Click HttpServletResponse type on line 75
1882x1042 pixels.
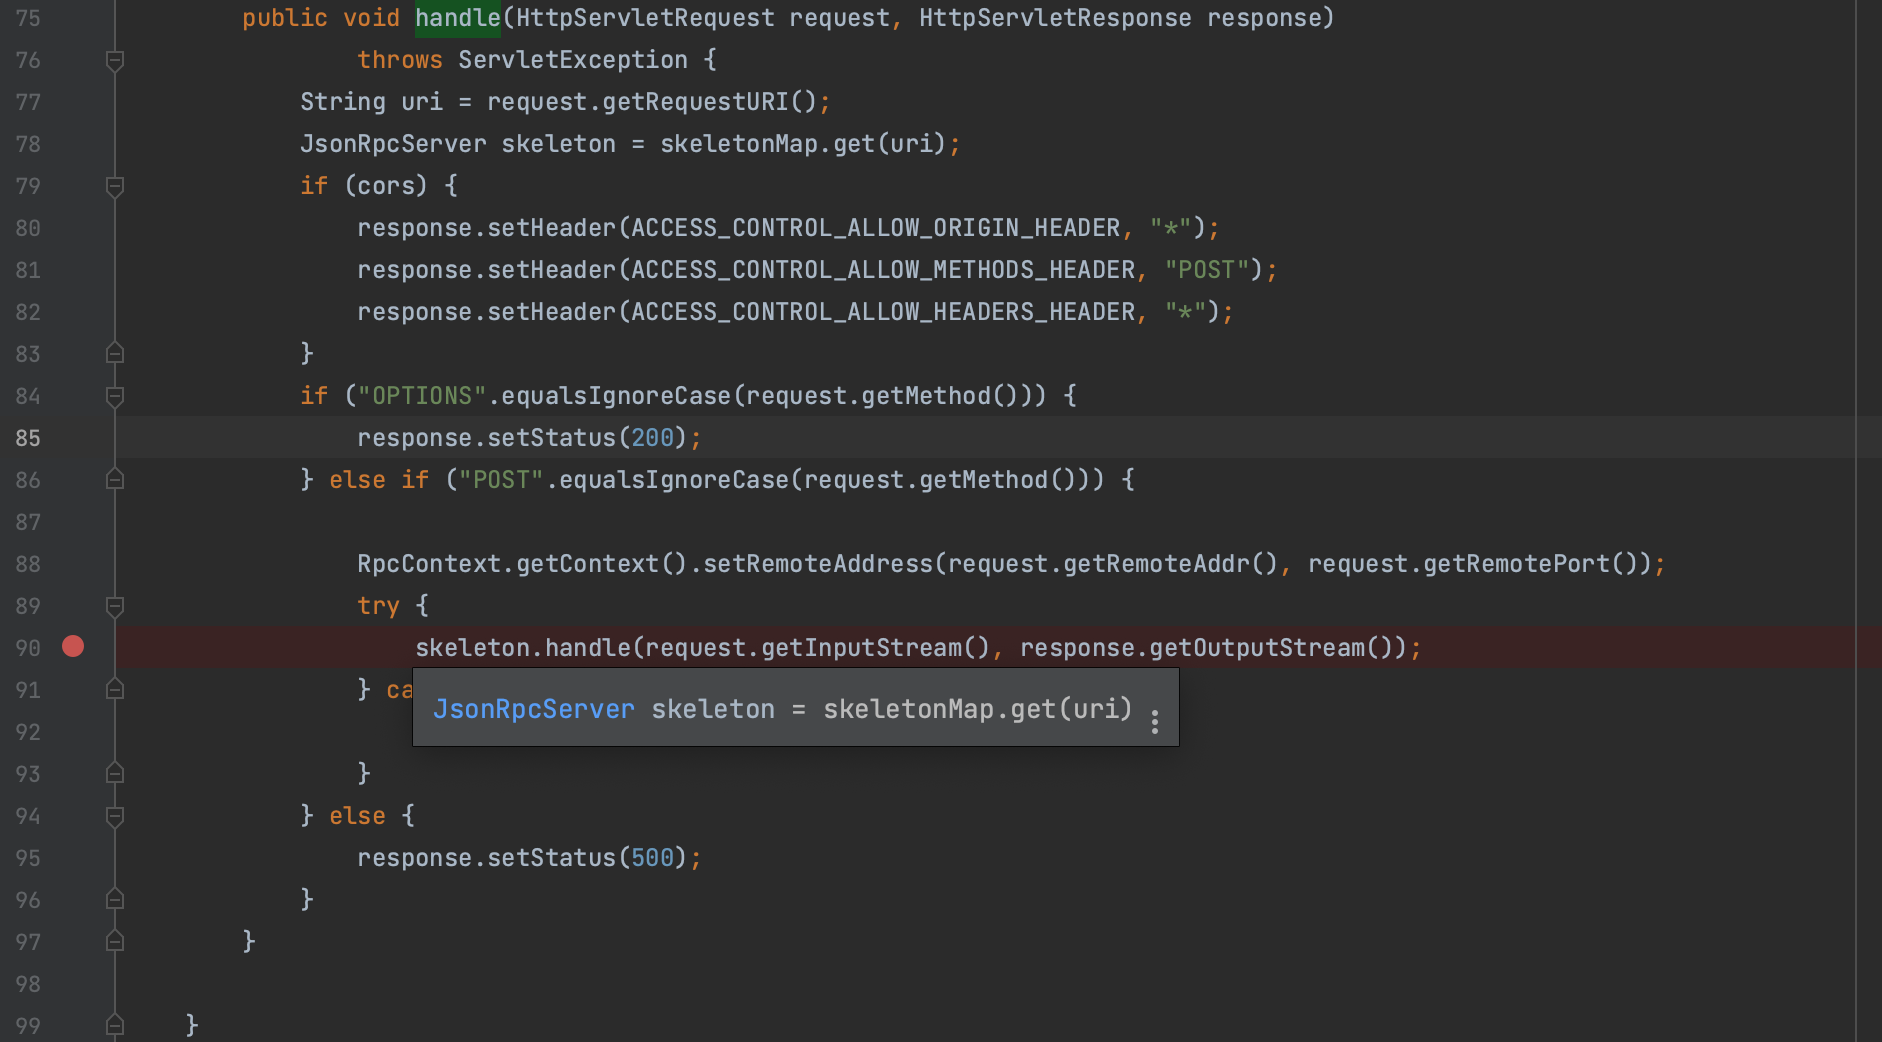coord(1055,18)
